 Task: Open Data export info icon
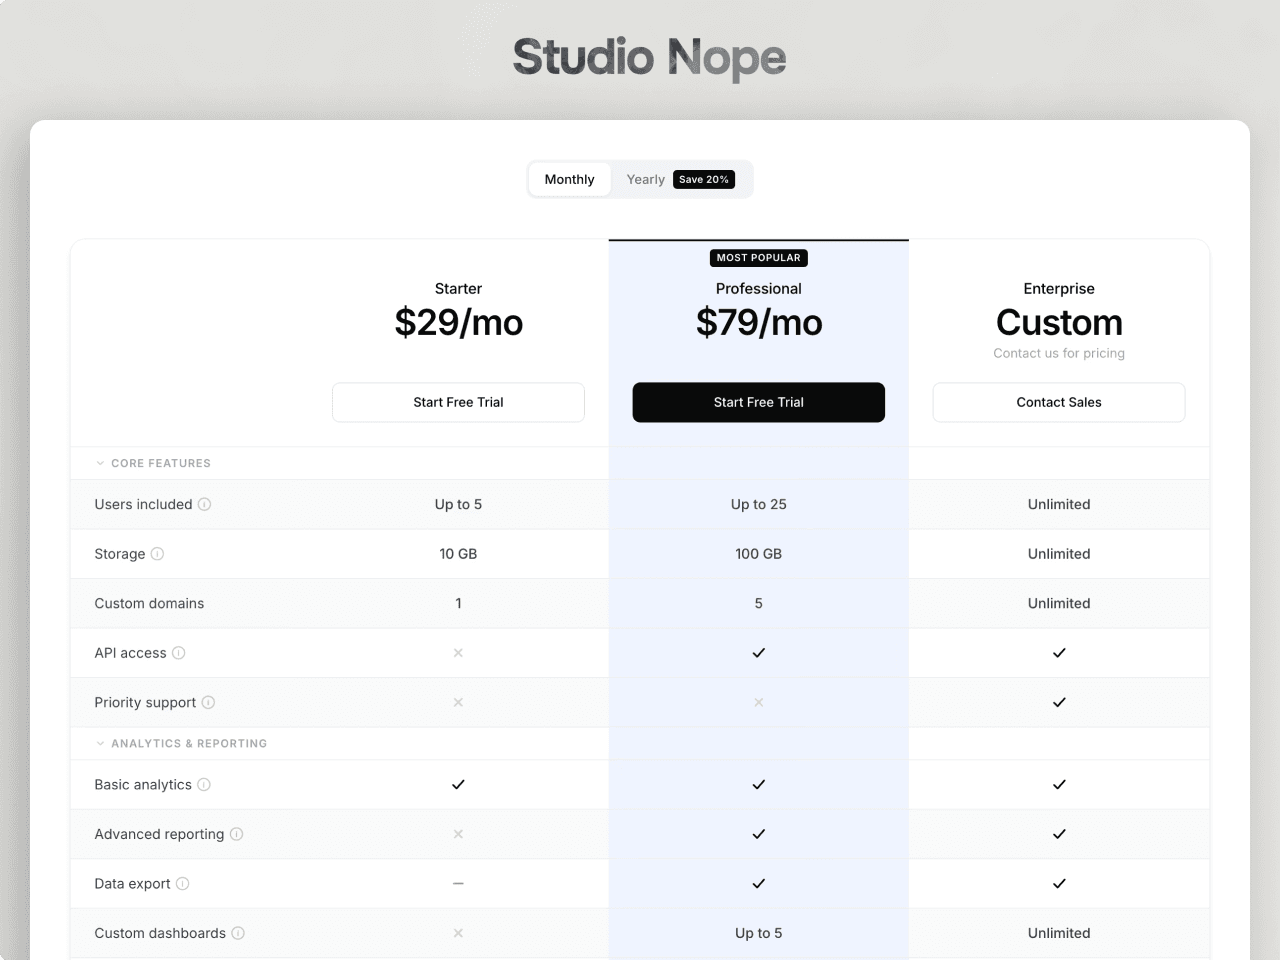(x=182, y=884)
